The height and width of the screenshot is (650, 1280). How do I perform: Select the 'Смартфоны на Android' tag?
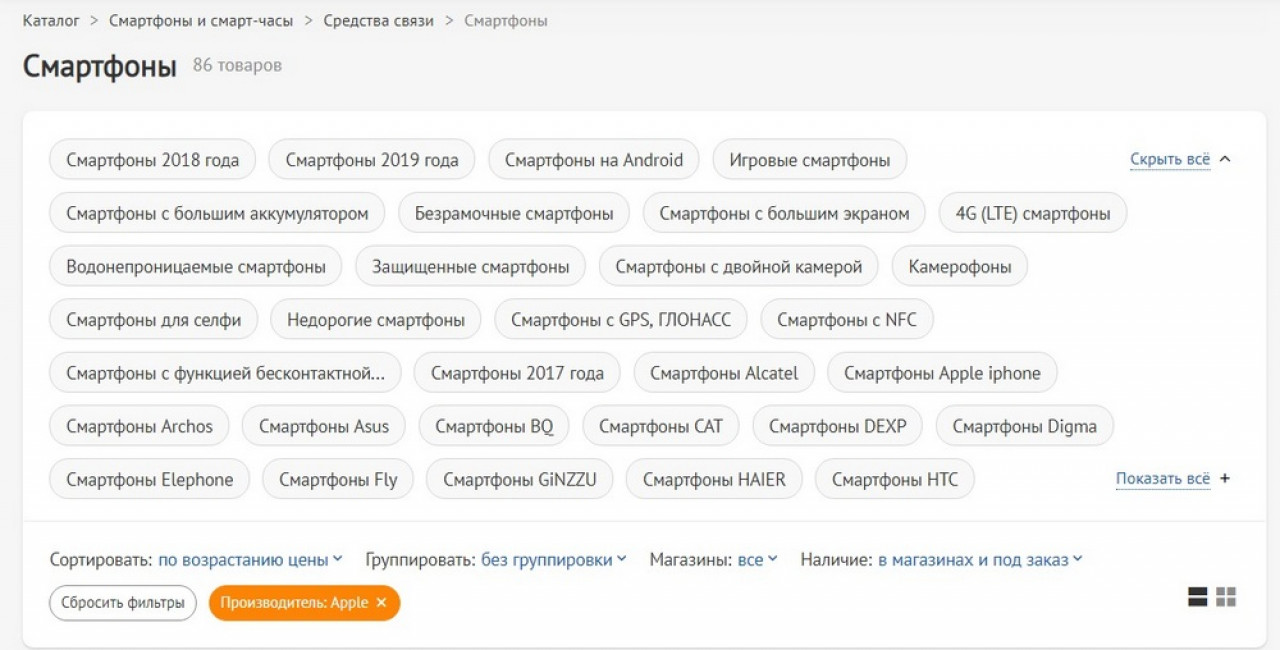click(x=593, y=160)
